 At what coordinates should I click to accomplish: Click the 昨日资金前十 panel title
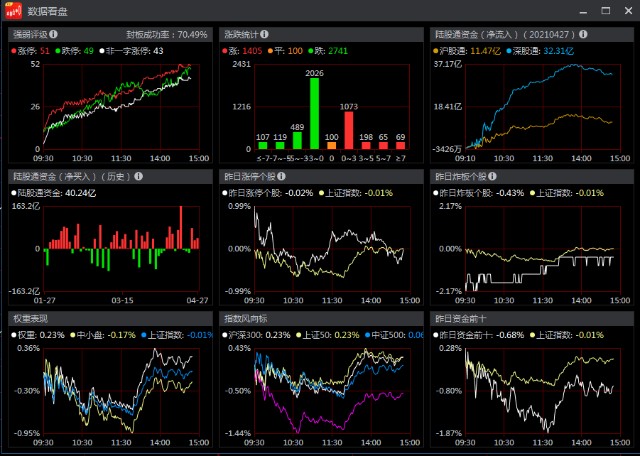point(457,318)
